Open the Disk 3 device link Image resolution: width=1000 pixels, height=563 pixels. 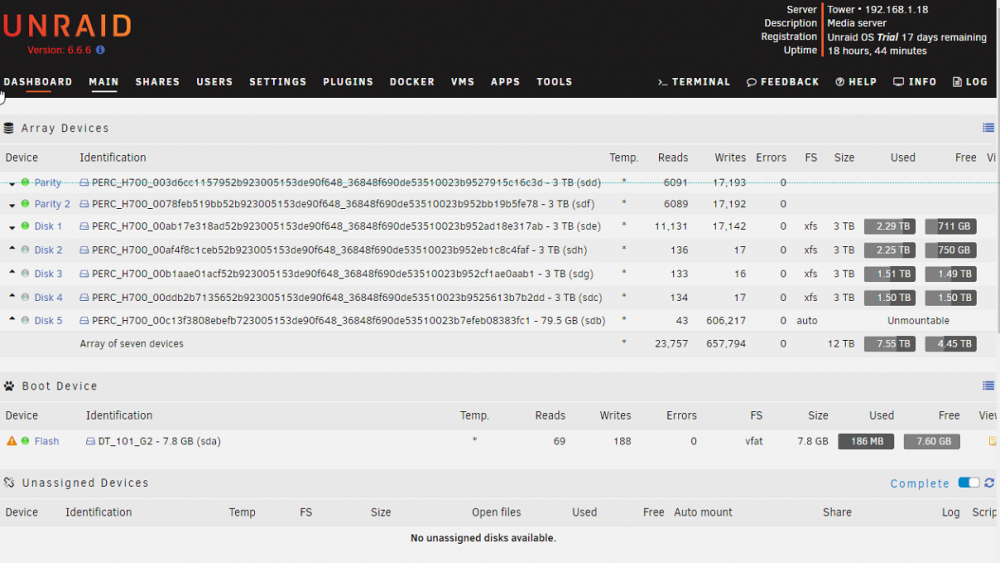[48, 274]
